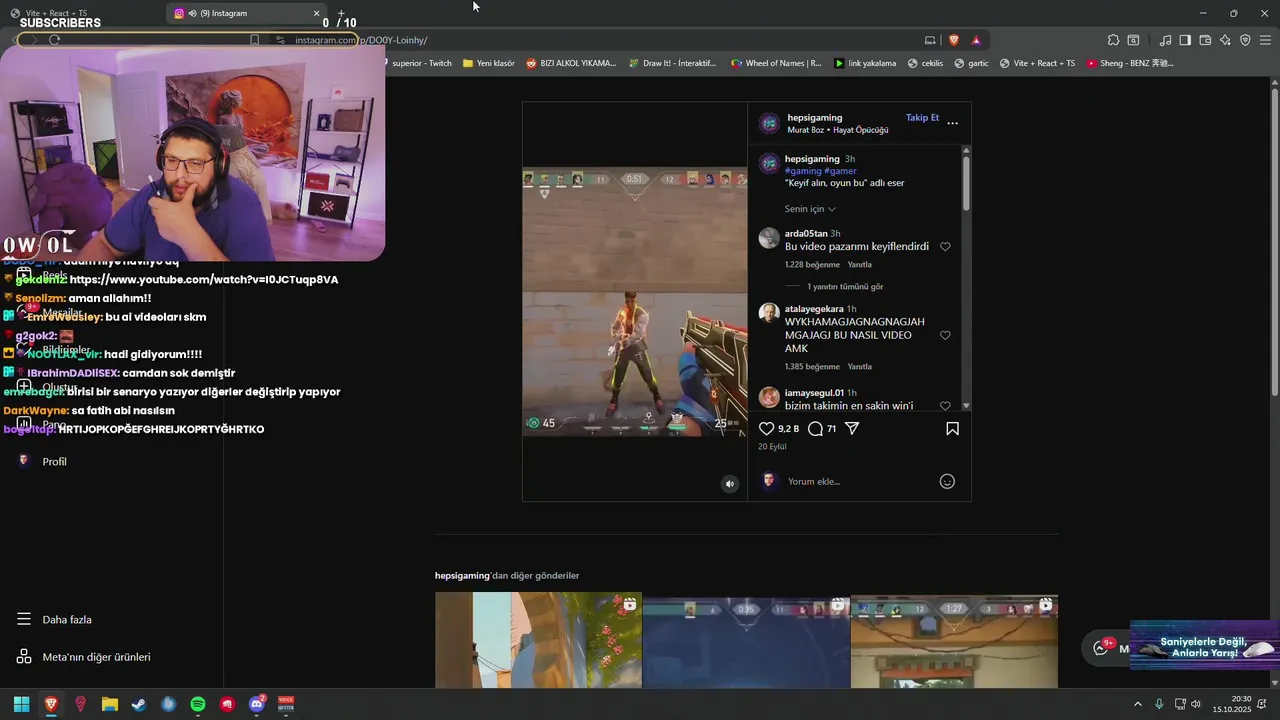Open the Windows Start menu
The image size is (1280, 720).
[x=21, y=704]
